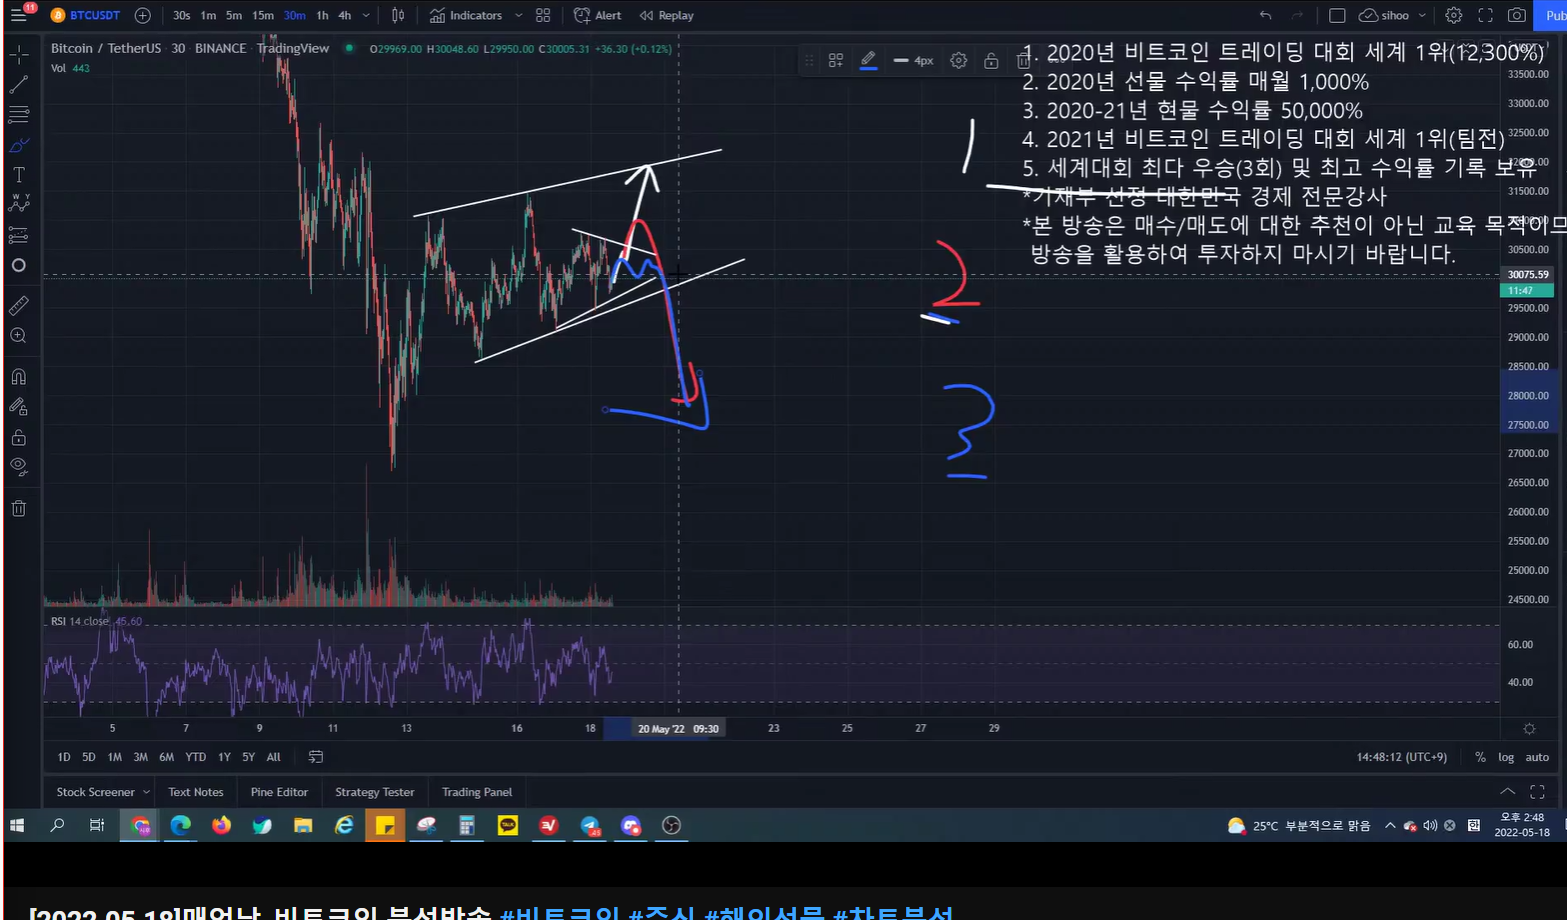The width and height of the screenshot is (1567, 920).
Task: Select the brush drawing tool
Action: 19,145
